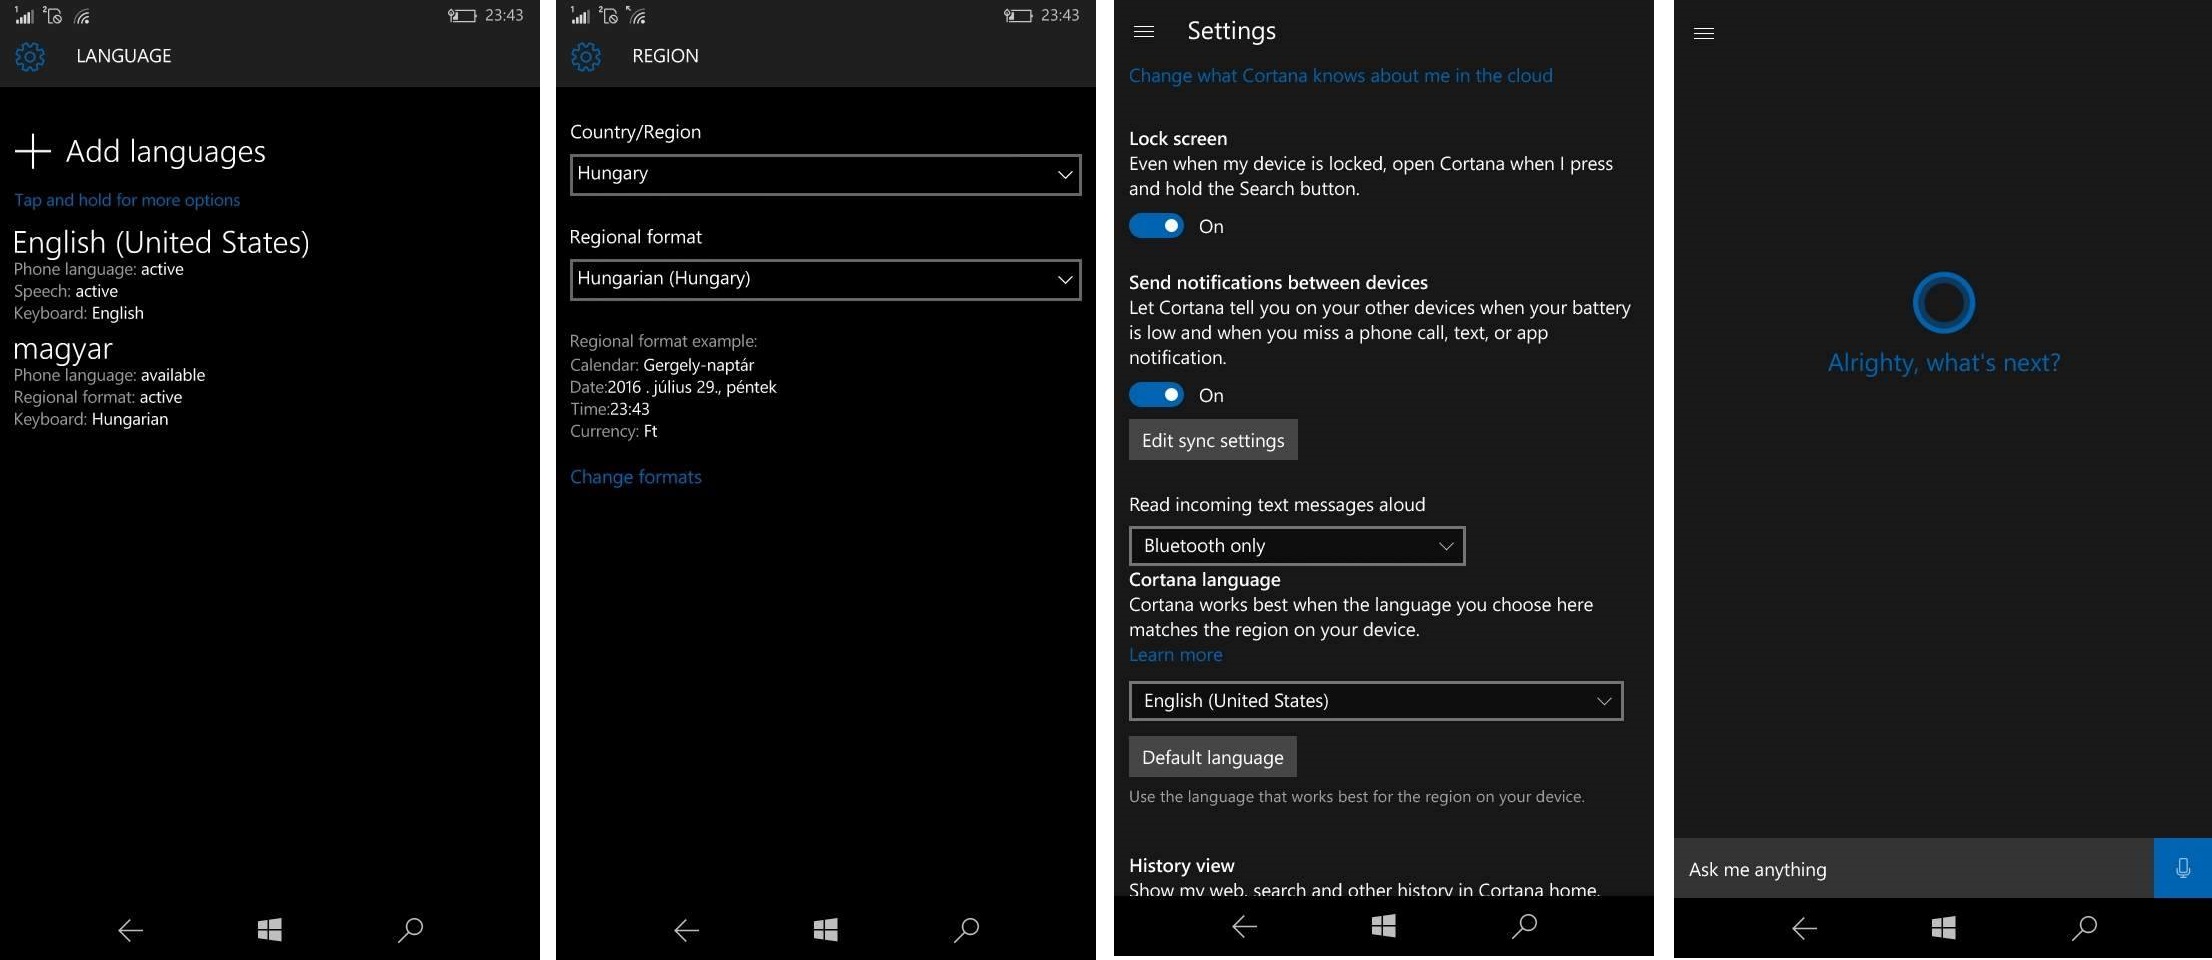Open the Learn more link under Cortana language
The image size is (2212, 960).
[x=1175, y=655]
